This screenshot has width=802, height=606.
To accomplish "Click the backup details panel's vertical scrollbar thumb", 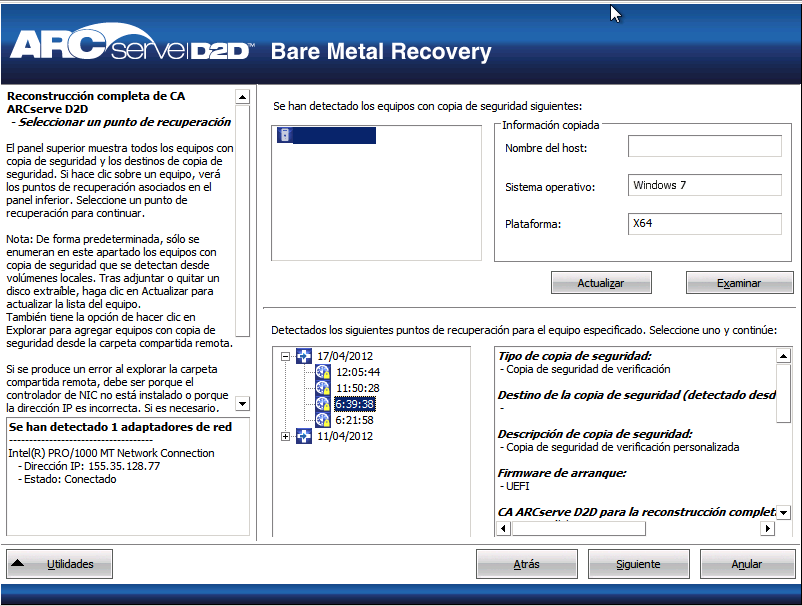I will 783,393.
